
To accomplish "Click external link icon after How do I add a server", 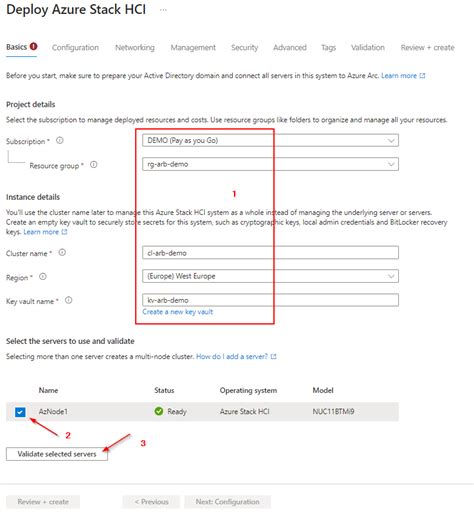I will (x=273, y=356).
